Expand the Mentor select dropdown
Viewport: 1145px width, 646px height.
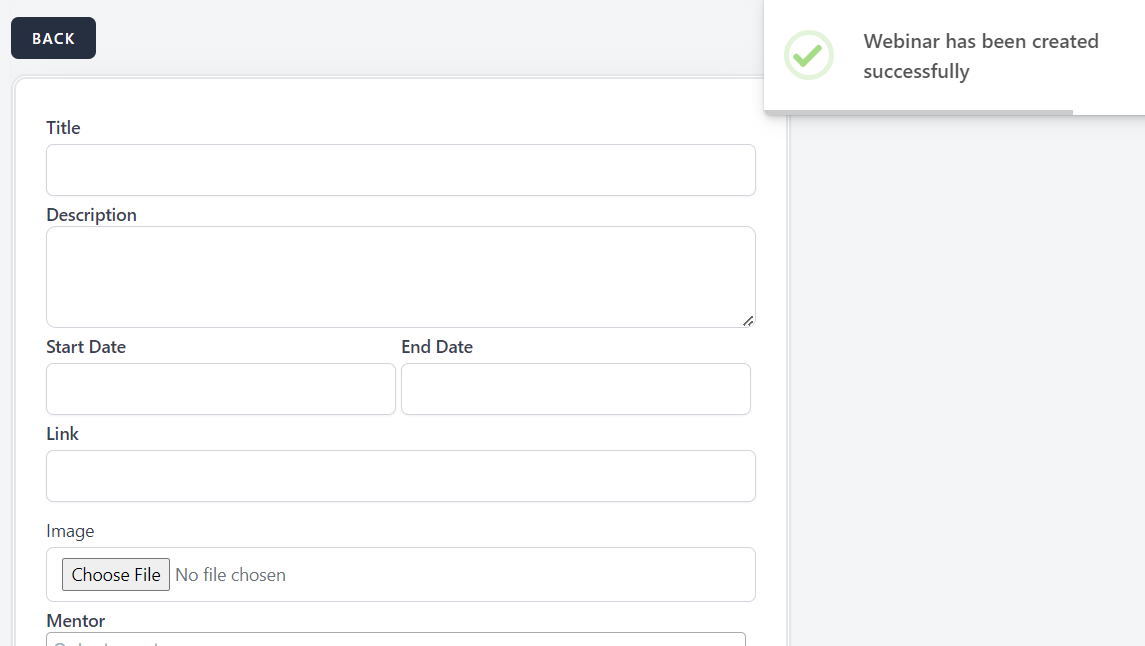[395, 639]
